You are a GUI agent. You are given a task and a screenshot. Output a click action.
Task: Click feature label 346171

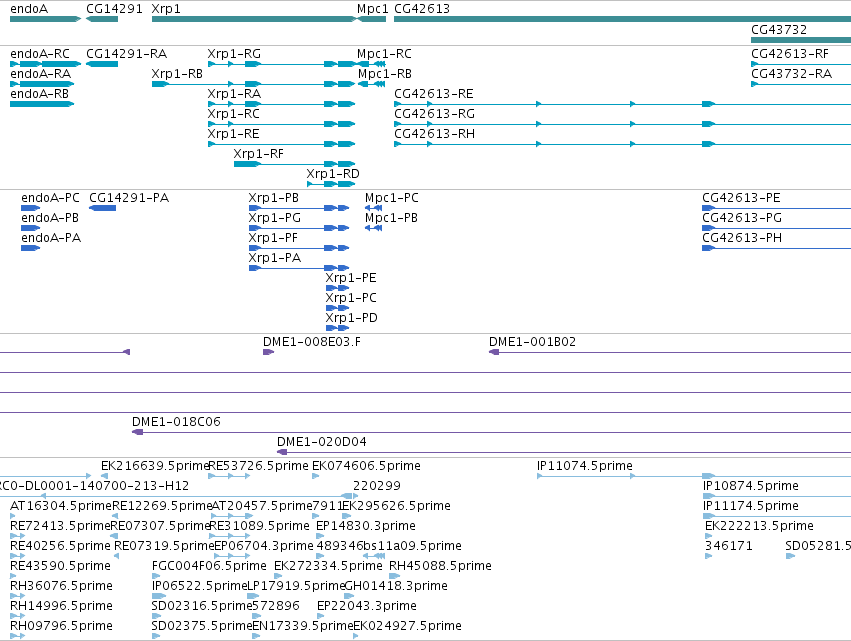pos(728,545)
